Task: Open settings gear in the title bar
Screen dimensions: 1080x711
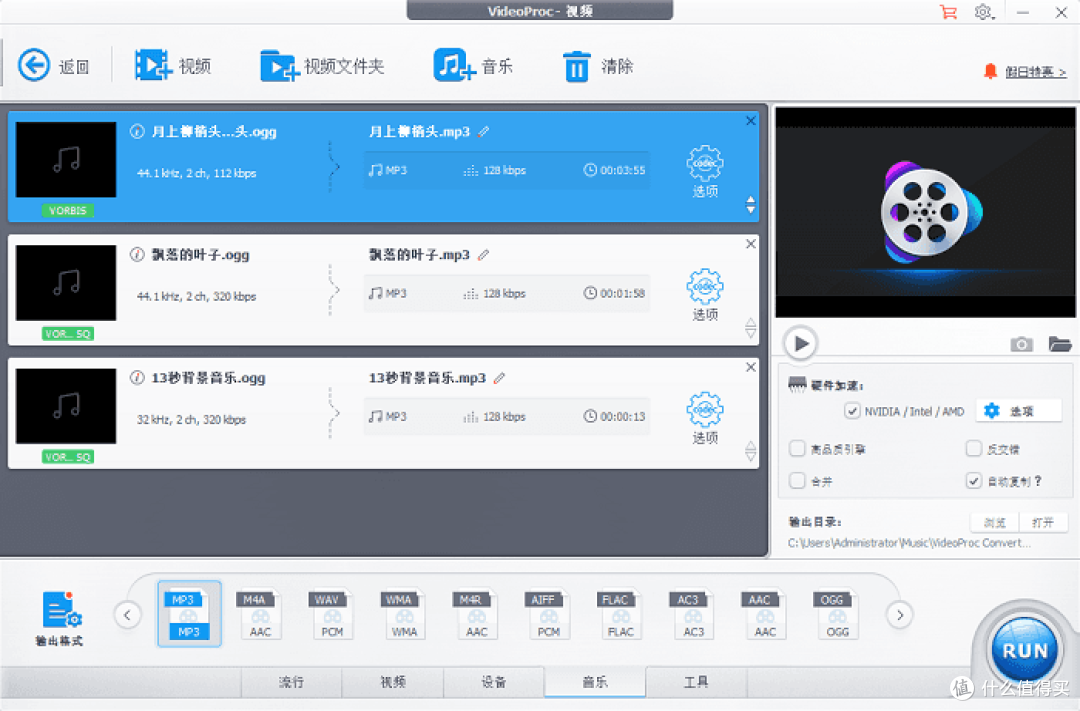Action: coord(984,12)
